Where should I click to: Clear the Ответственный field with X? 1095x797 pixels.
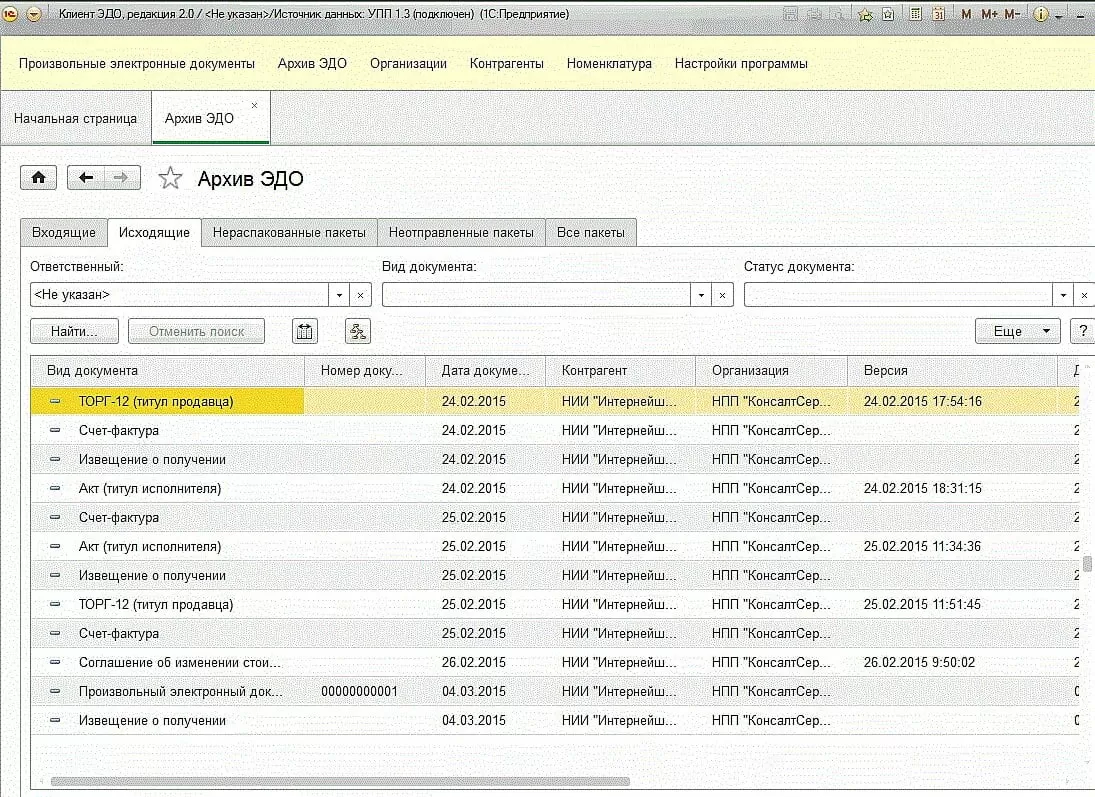pyautogui.click(x=361, y=295)
